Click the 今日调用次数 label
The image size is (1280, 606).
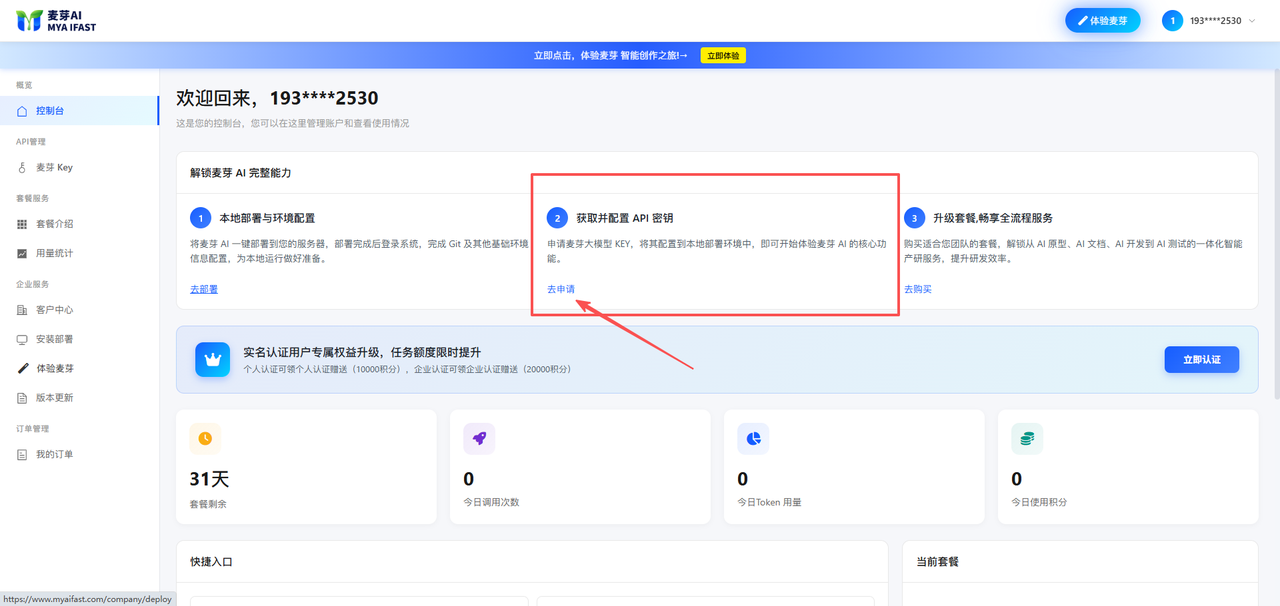point(491,502)
